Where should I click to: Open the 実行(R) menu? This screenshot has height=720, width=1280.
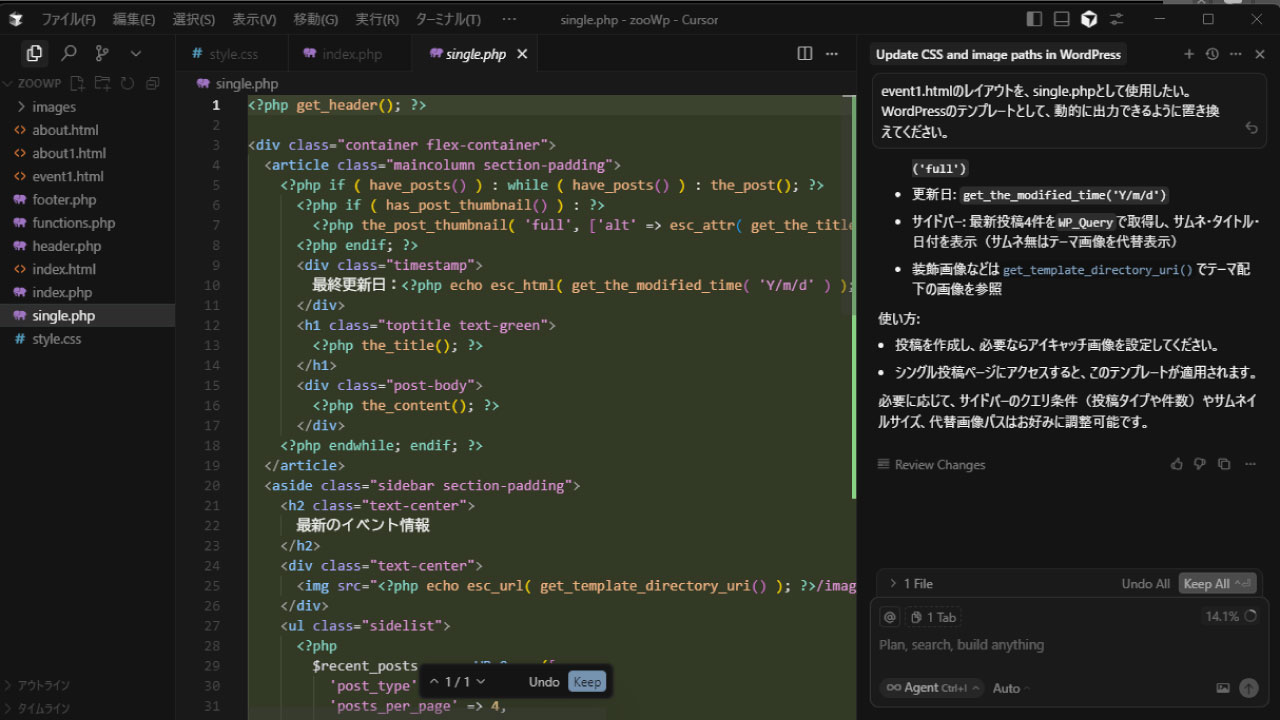[377, 19]
